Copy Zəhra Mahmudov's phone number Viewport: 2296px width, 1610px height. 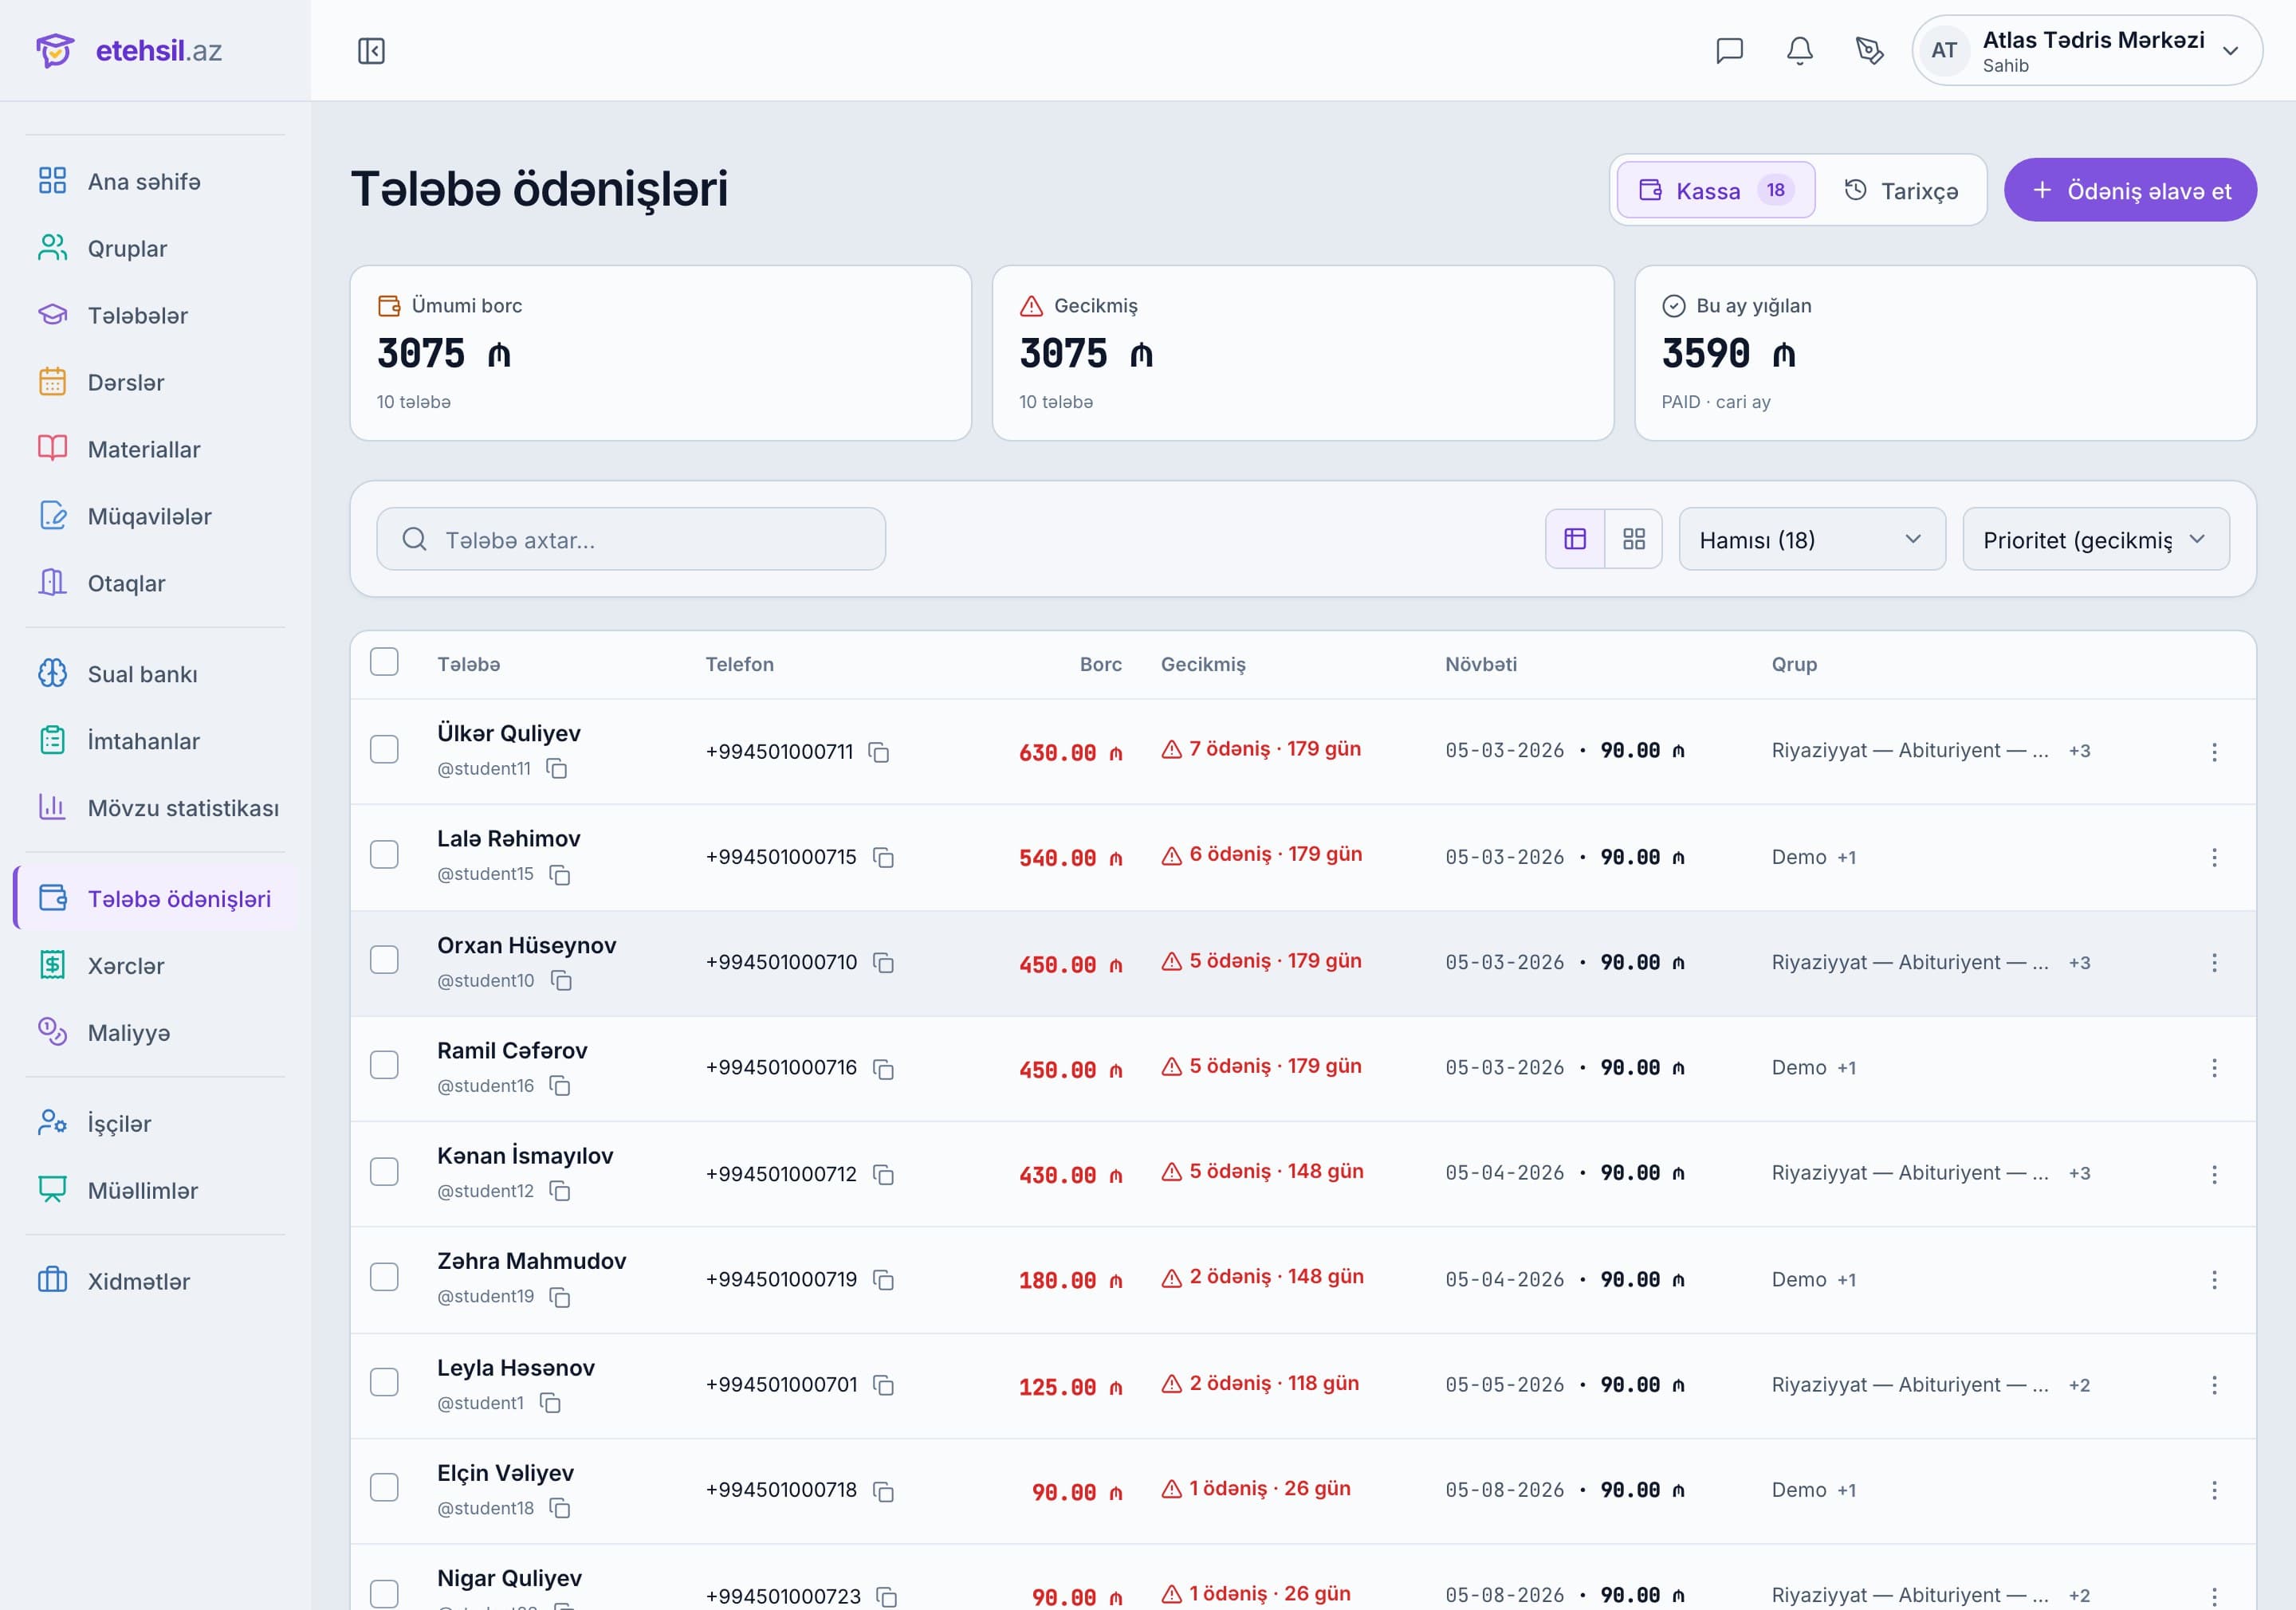(883, 1280)
